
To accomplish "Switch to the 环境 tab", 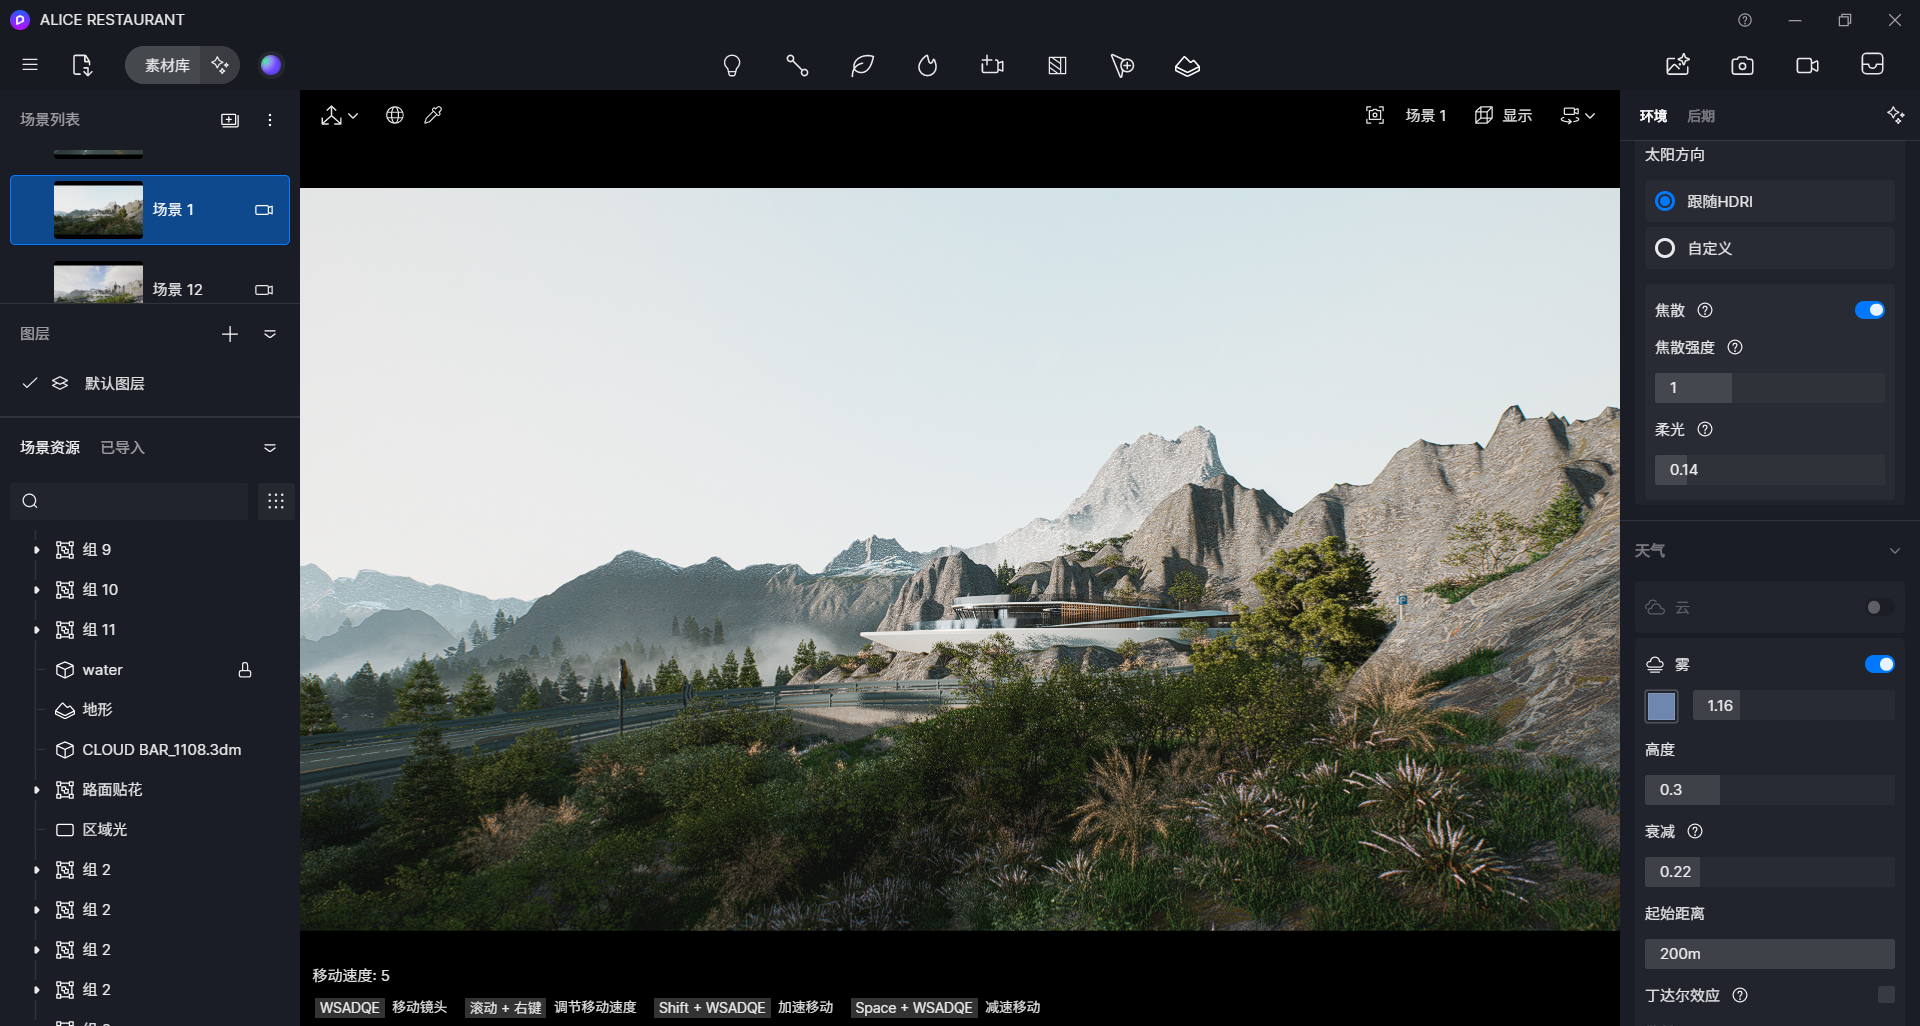I will pos(1653,116).
